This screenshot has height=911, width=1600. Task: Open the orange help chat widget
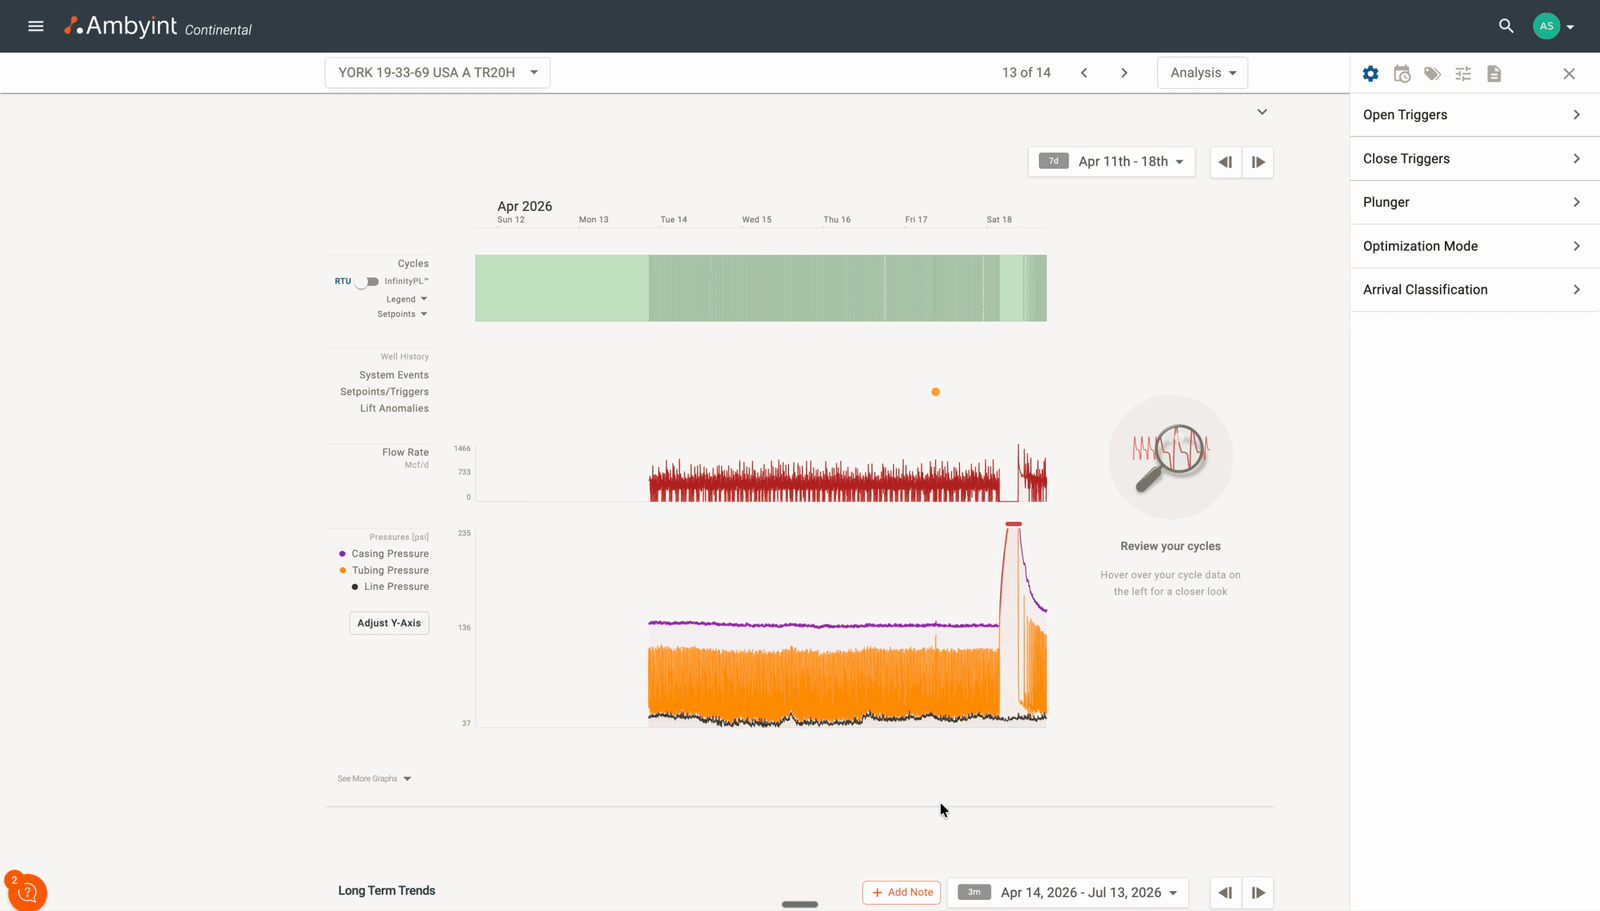click(x=27, y=890)
